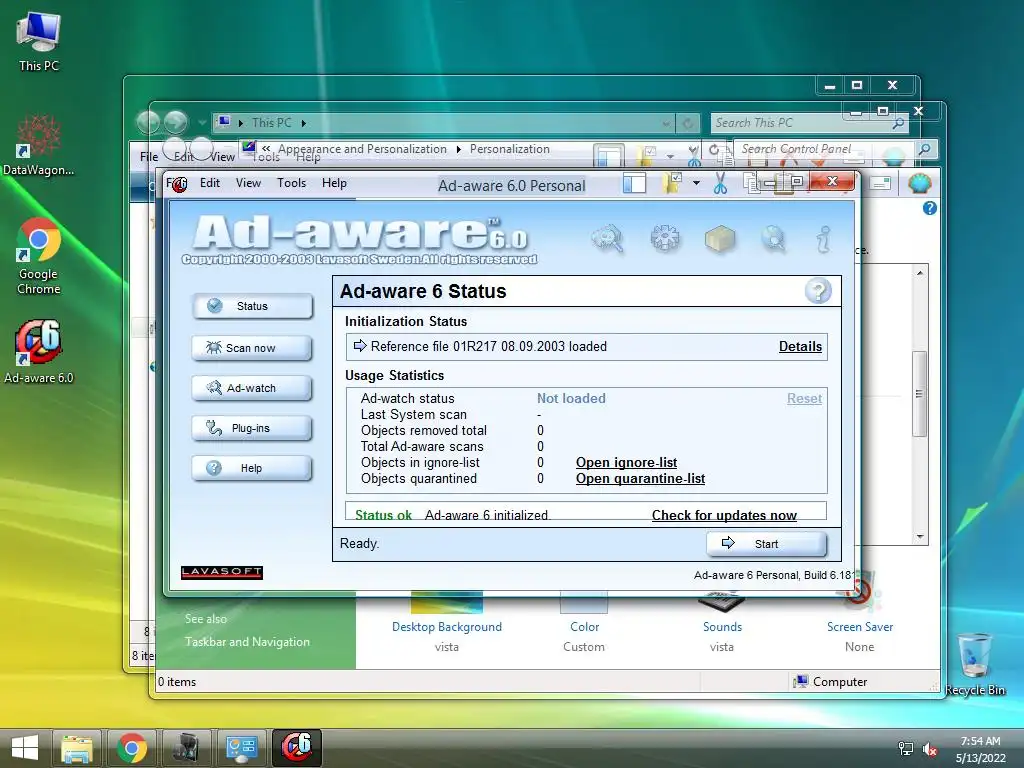
Task: Click the Ad-aware taskbar icon
Action: [296, 748]
